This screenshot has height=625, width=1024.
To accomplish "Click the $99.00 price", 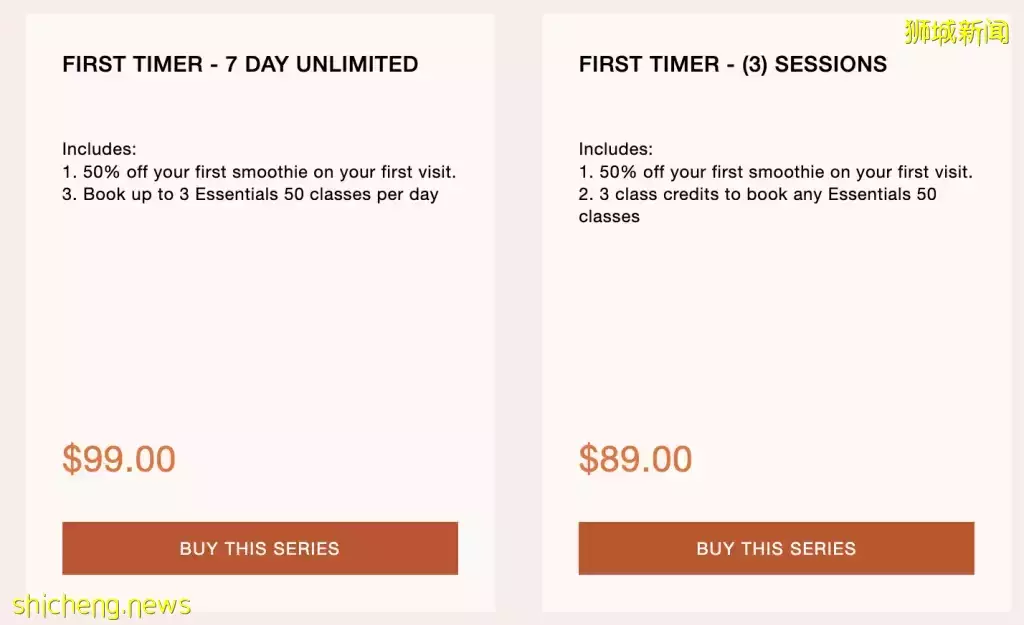I will pyautogui.click(x=119, y=459).
